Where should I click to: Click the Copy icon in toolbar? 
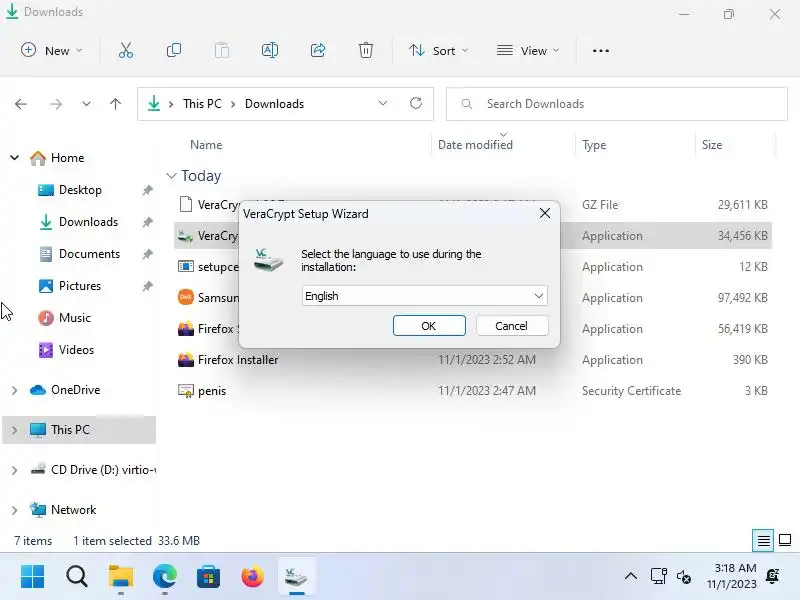173,51
